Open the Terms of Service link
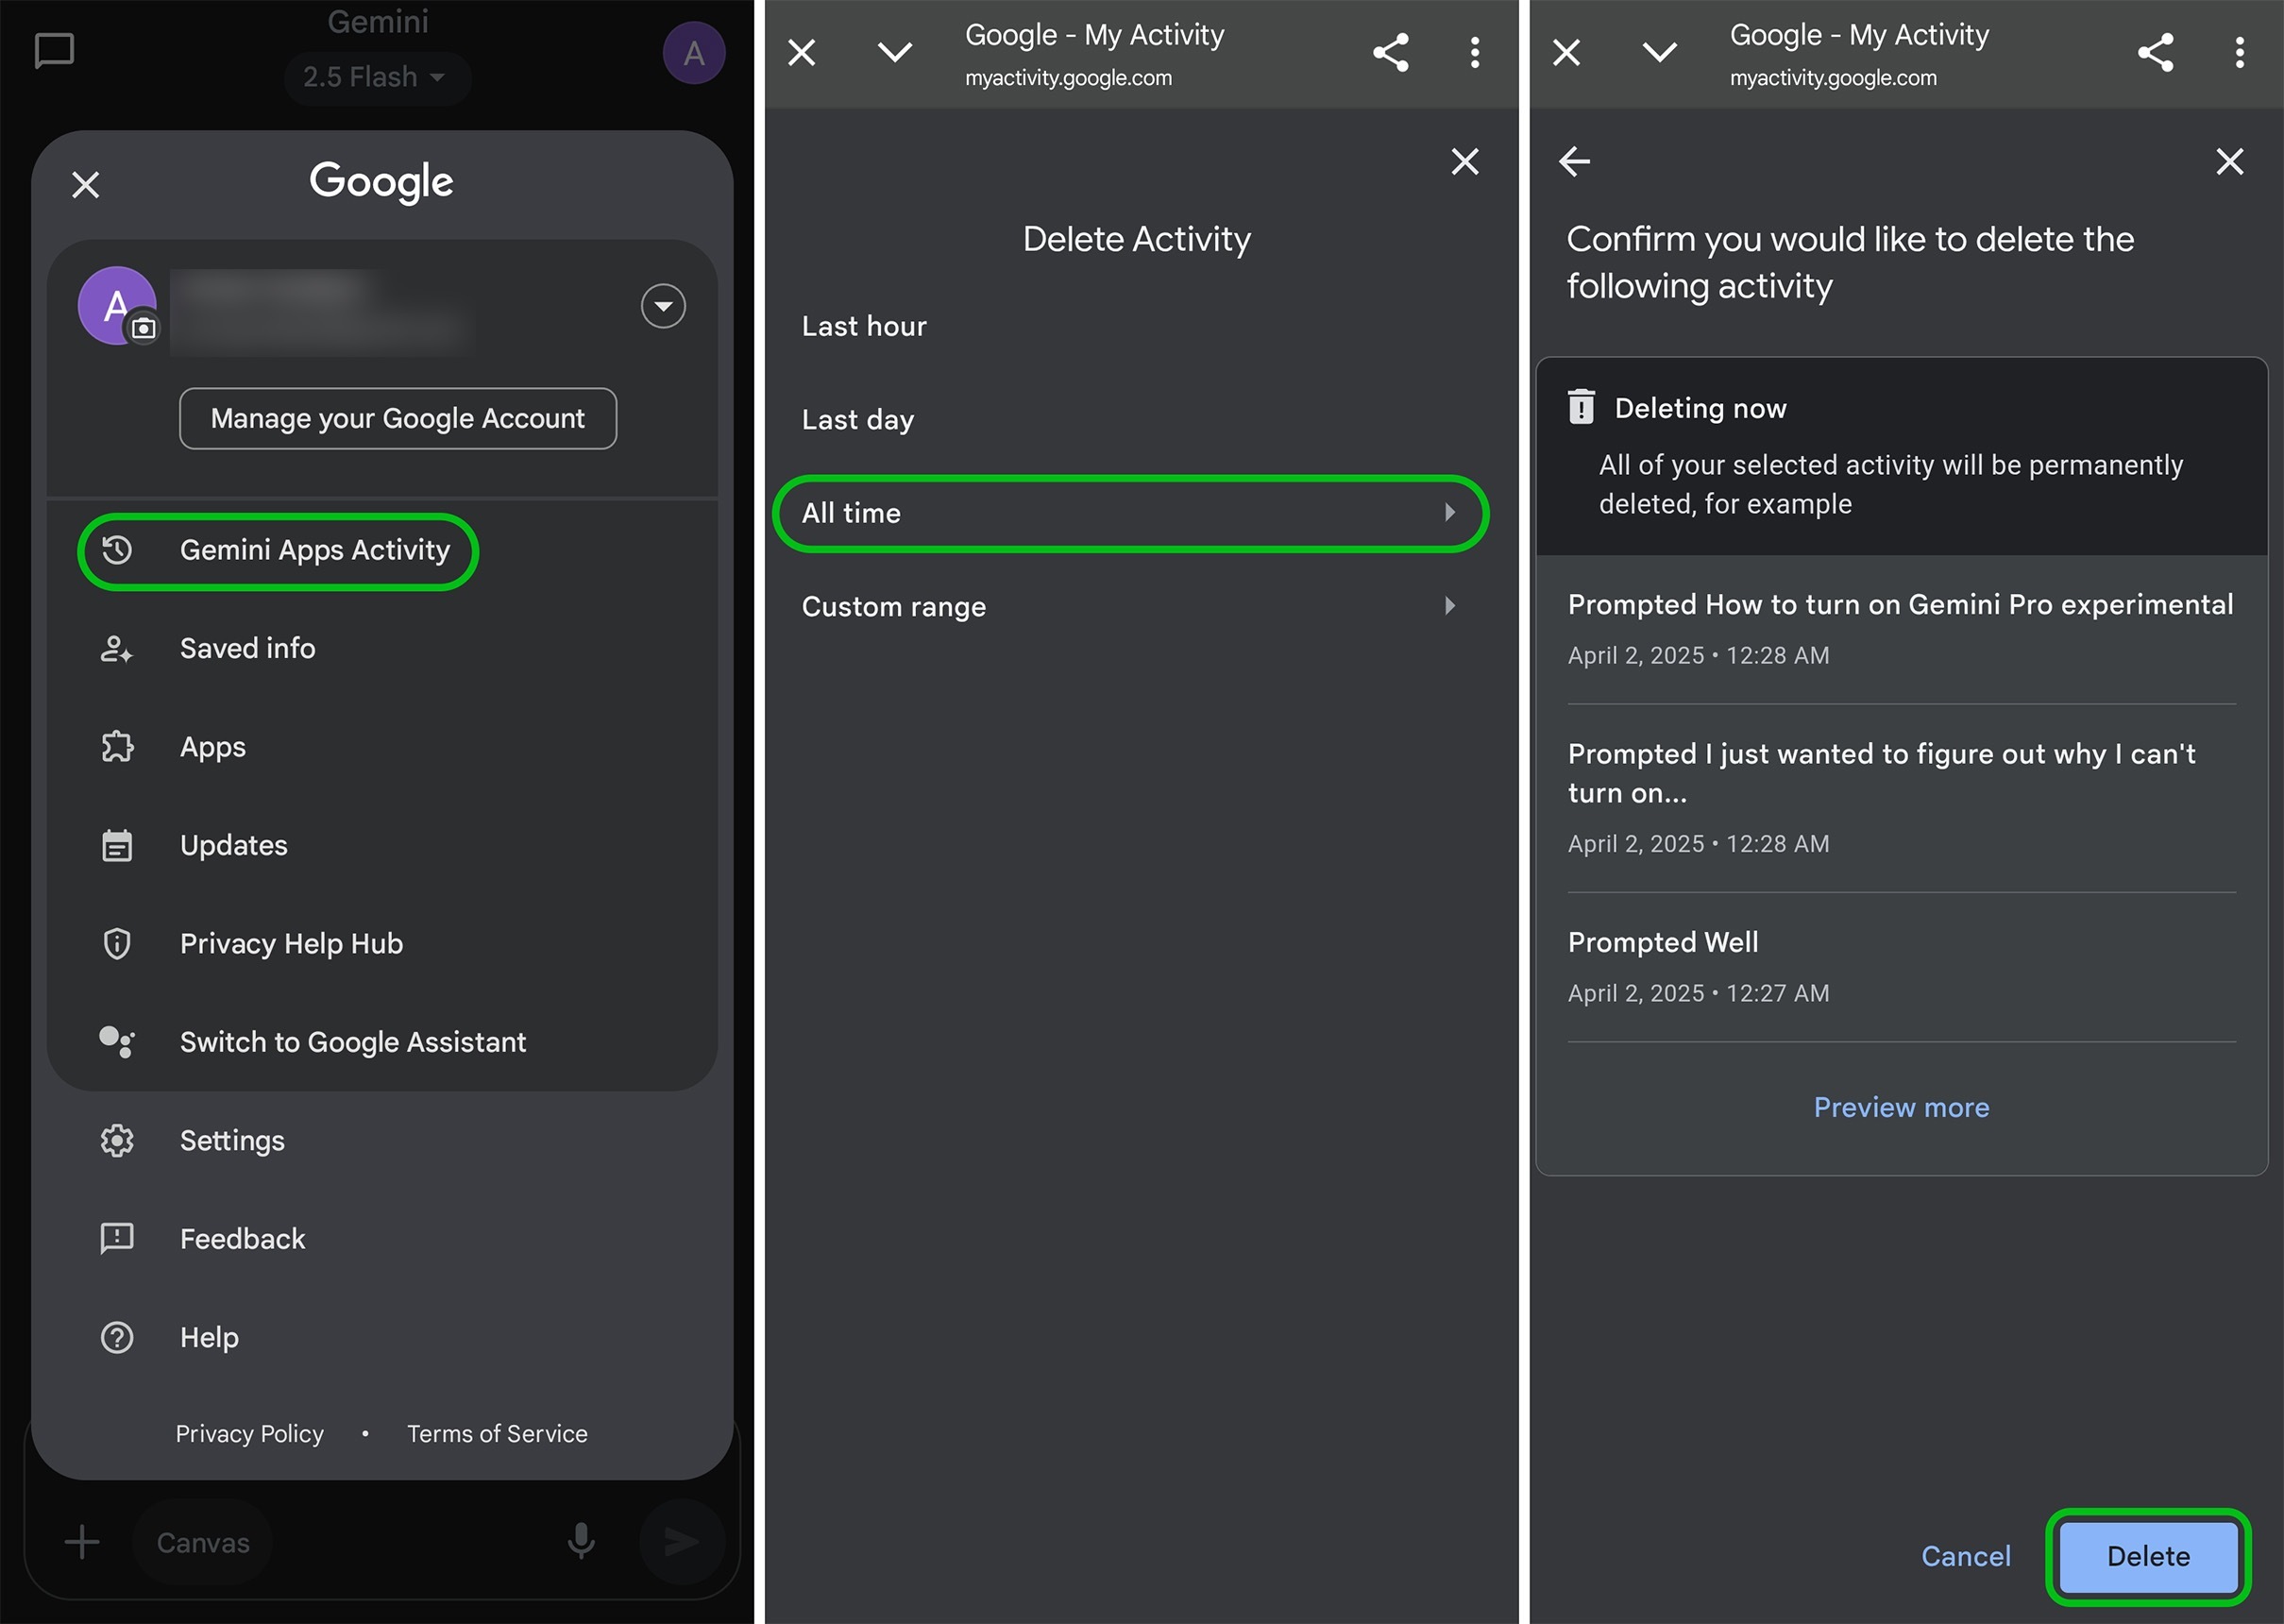This screenshot has height=1624, width=2284. (497, 1433)
